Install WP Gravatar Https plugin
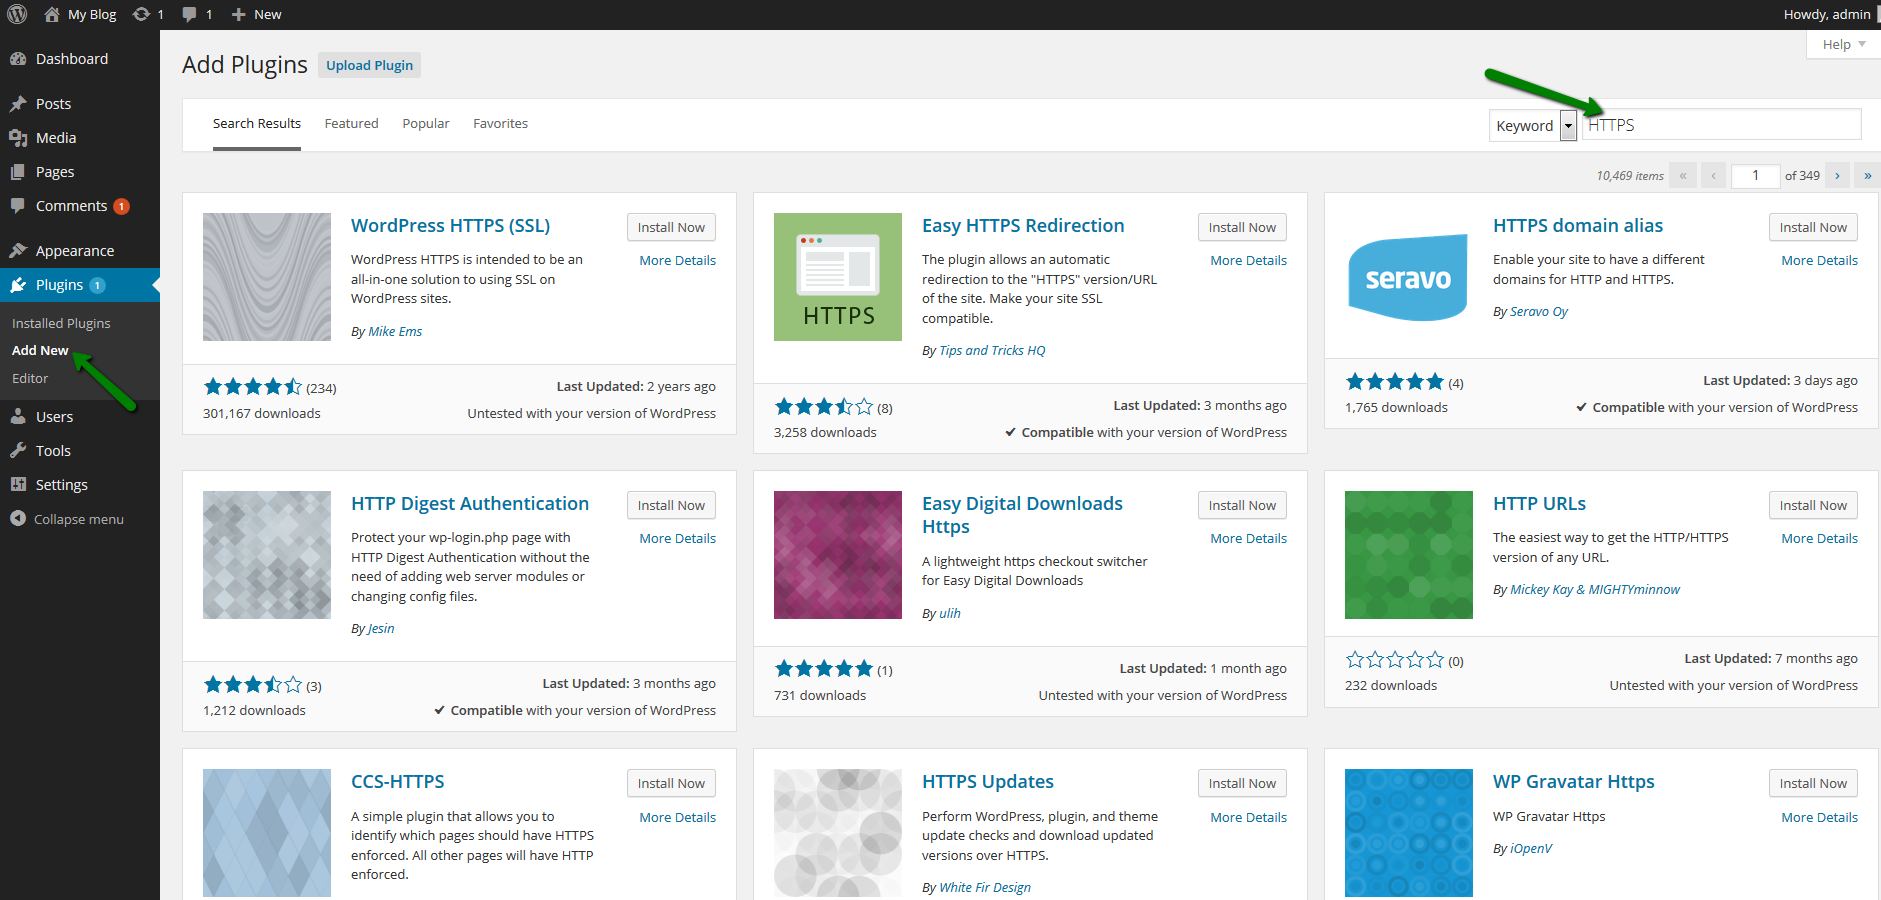Image resolution: width=1881 pixels, height=900 pixels. click(x=1813, y=783)
